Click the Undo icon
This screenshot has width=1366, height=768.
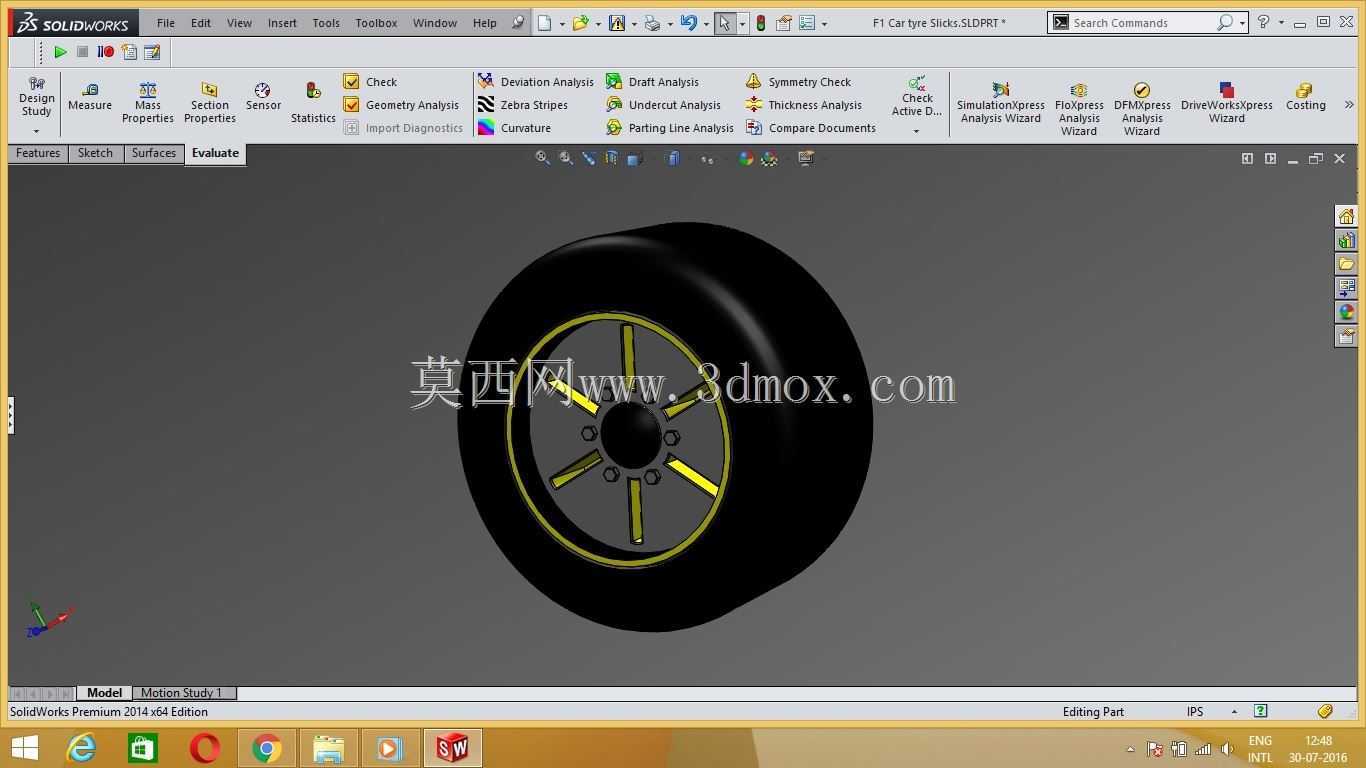coord(688,23)
